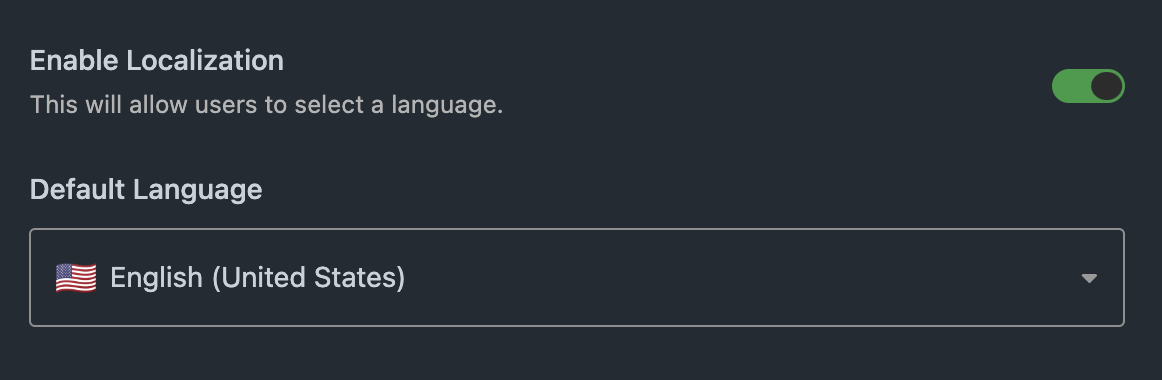Open the Default Language dropdown
1162x380 pixels.
pyautogui.click(x=577, y=277)
